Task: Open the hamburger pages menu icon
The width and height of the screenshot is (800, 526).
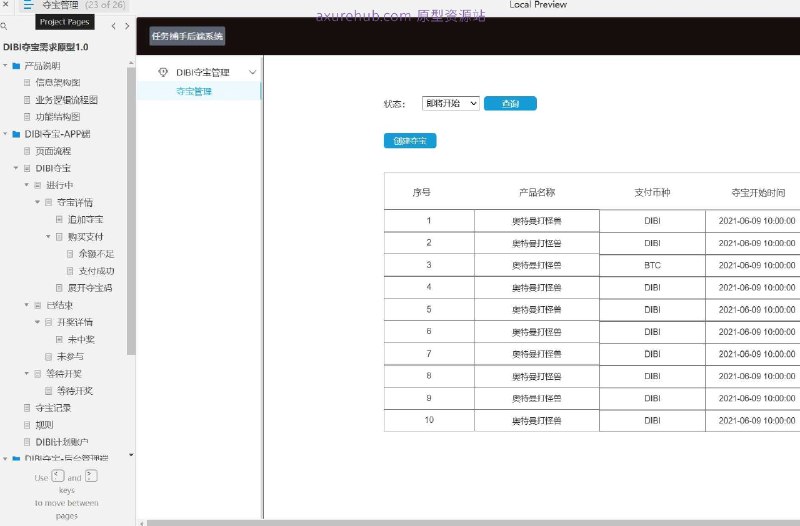Action: [28, 5]
